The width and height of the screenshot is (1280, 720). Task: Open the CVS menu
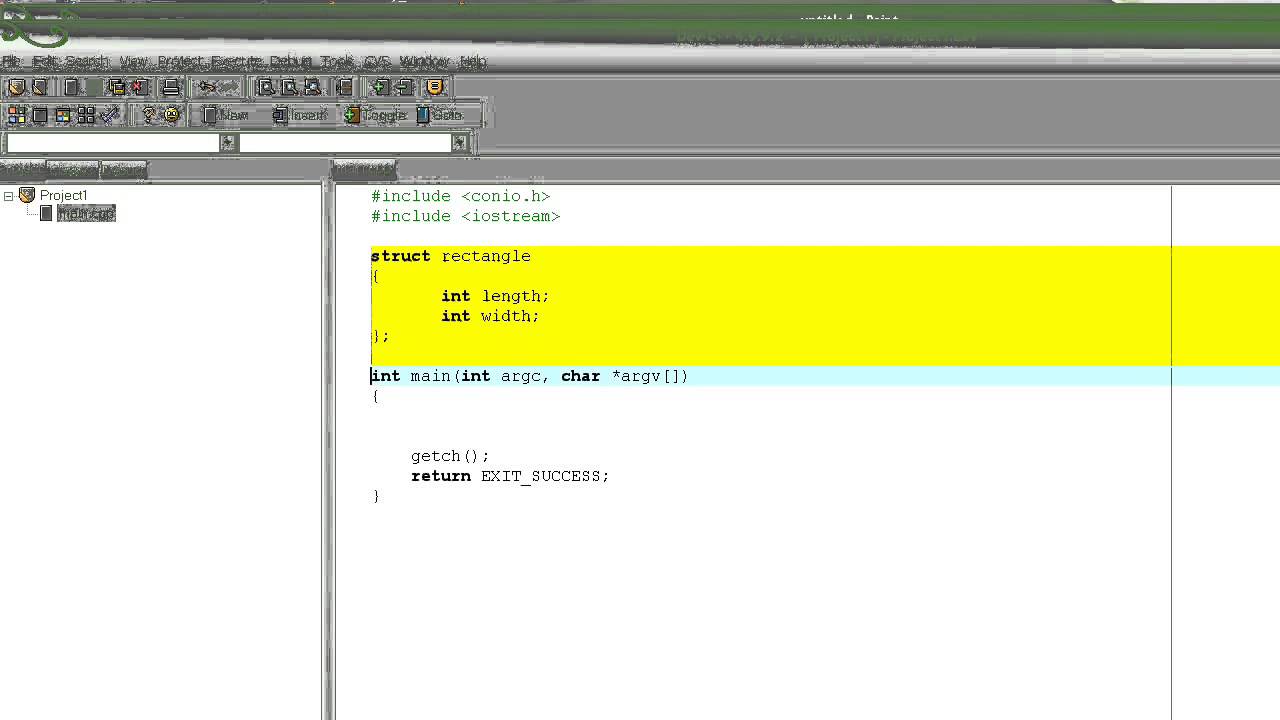(377, 62)
